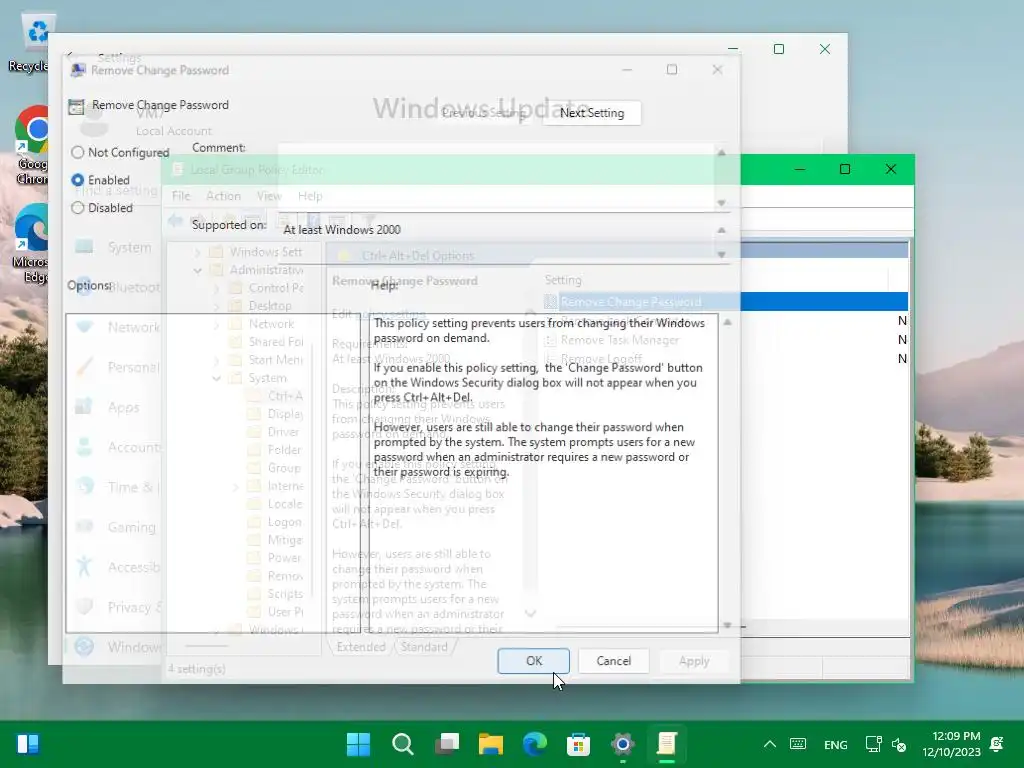The image size is (1024, 768).
Task: Collapse Administrative Templates tree node
Action: click(197, 270)
